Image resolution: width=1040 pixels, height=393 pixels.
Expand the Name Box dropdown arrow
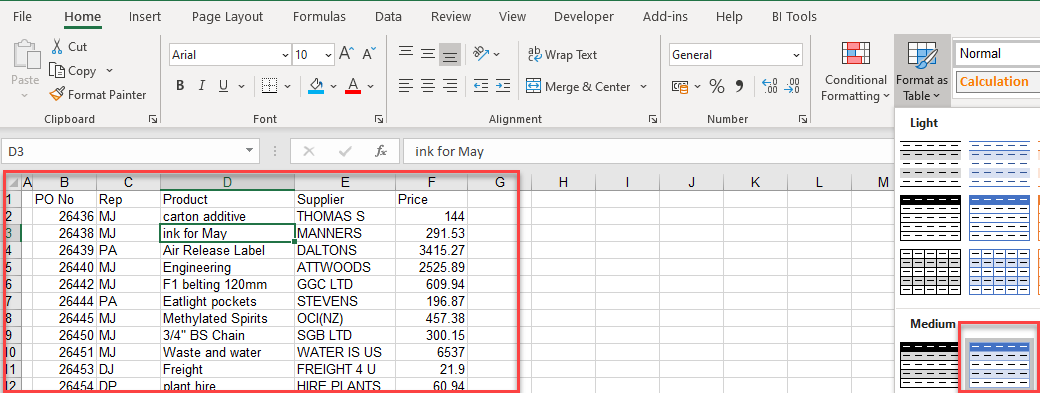[x=249, y=151]
